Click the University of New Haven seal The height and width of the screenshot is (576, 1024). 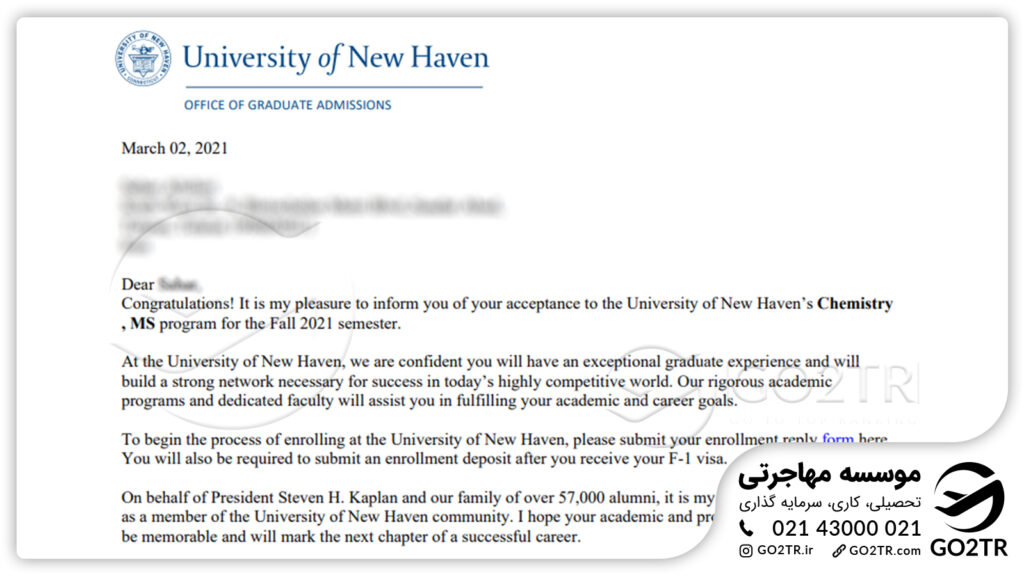[x=143, y=58]
